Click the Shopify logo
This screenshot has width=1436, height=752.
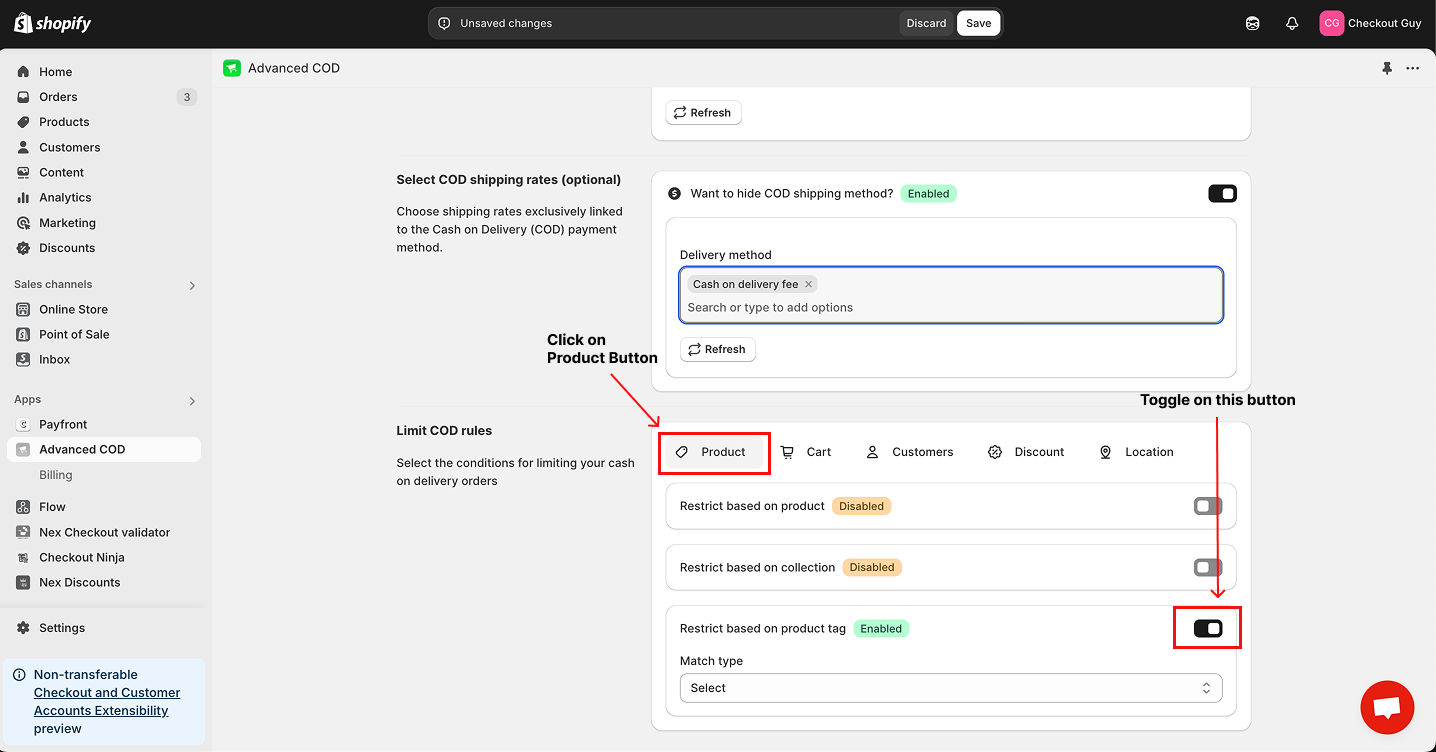[x=52, y=23]
